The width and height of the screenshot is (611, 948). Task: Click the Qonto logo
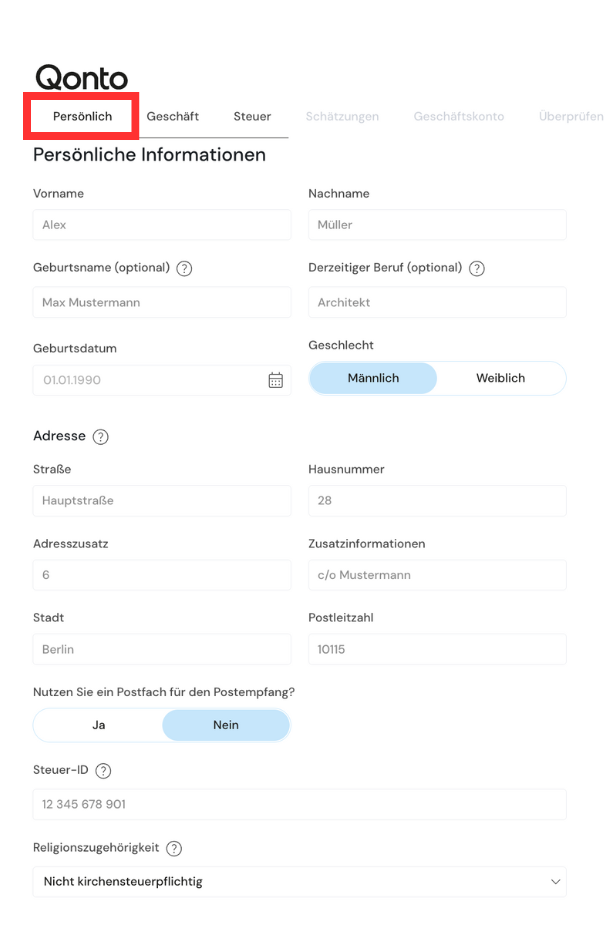(x=82, y=78)
